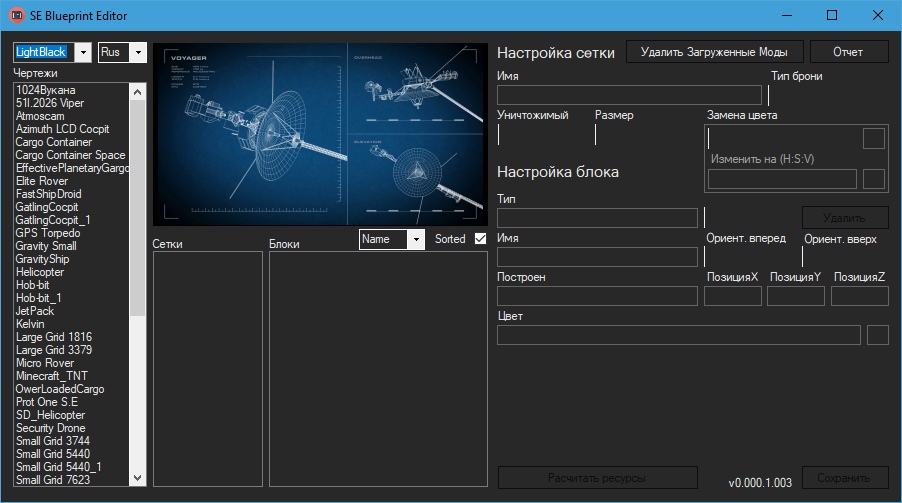Click the color swatch beside Цвет field

[x=878, y=335]
